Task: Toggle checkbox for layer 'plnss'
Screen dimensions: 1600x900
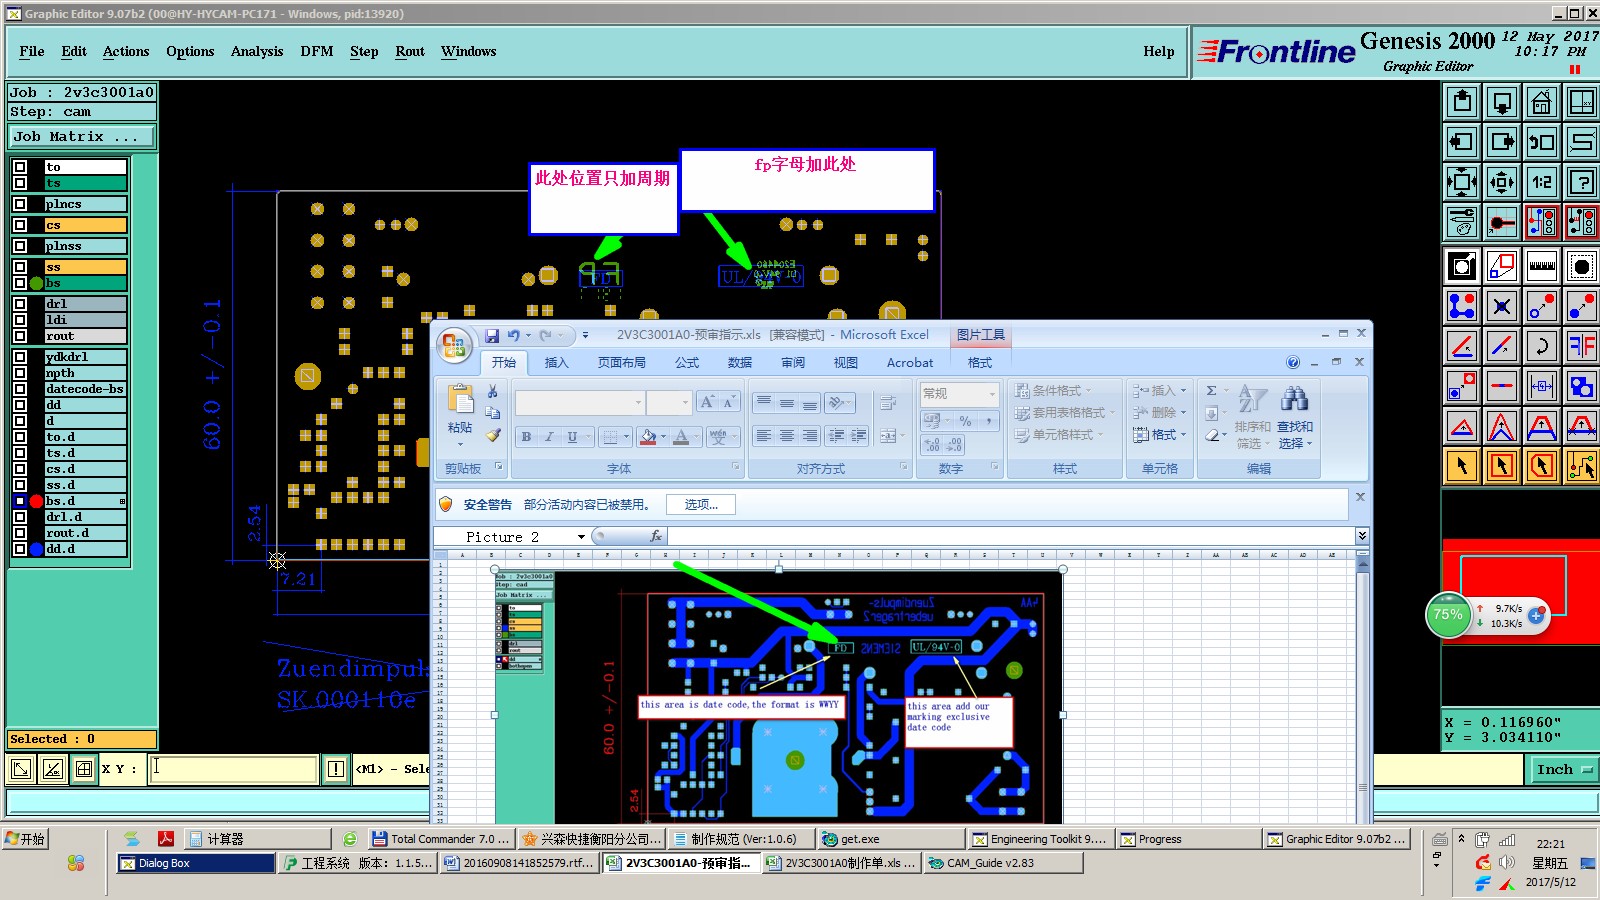Action: tap(20, 246)
